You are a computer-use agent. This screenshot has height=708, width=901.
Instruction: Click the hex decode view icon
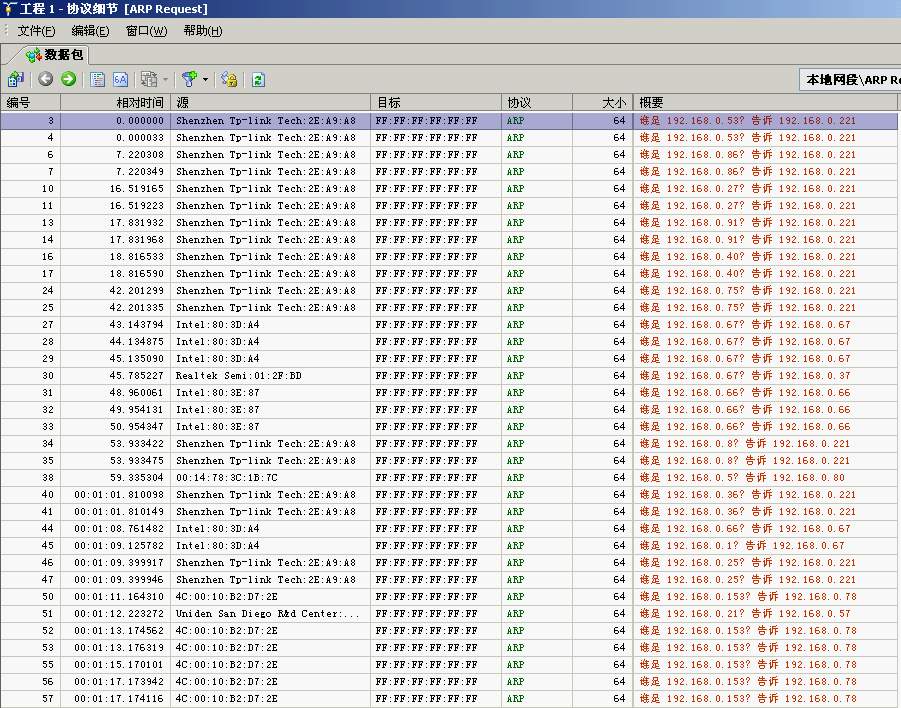[120, 79]
